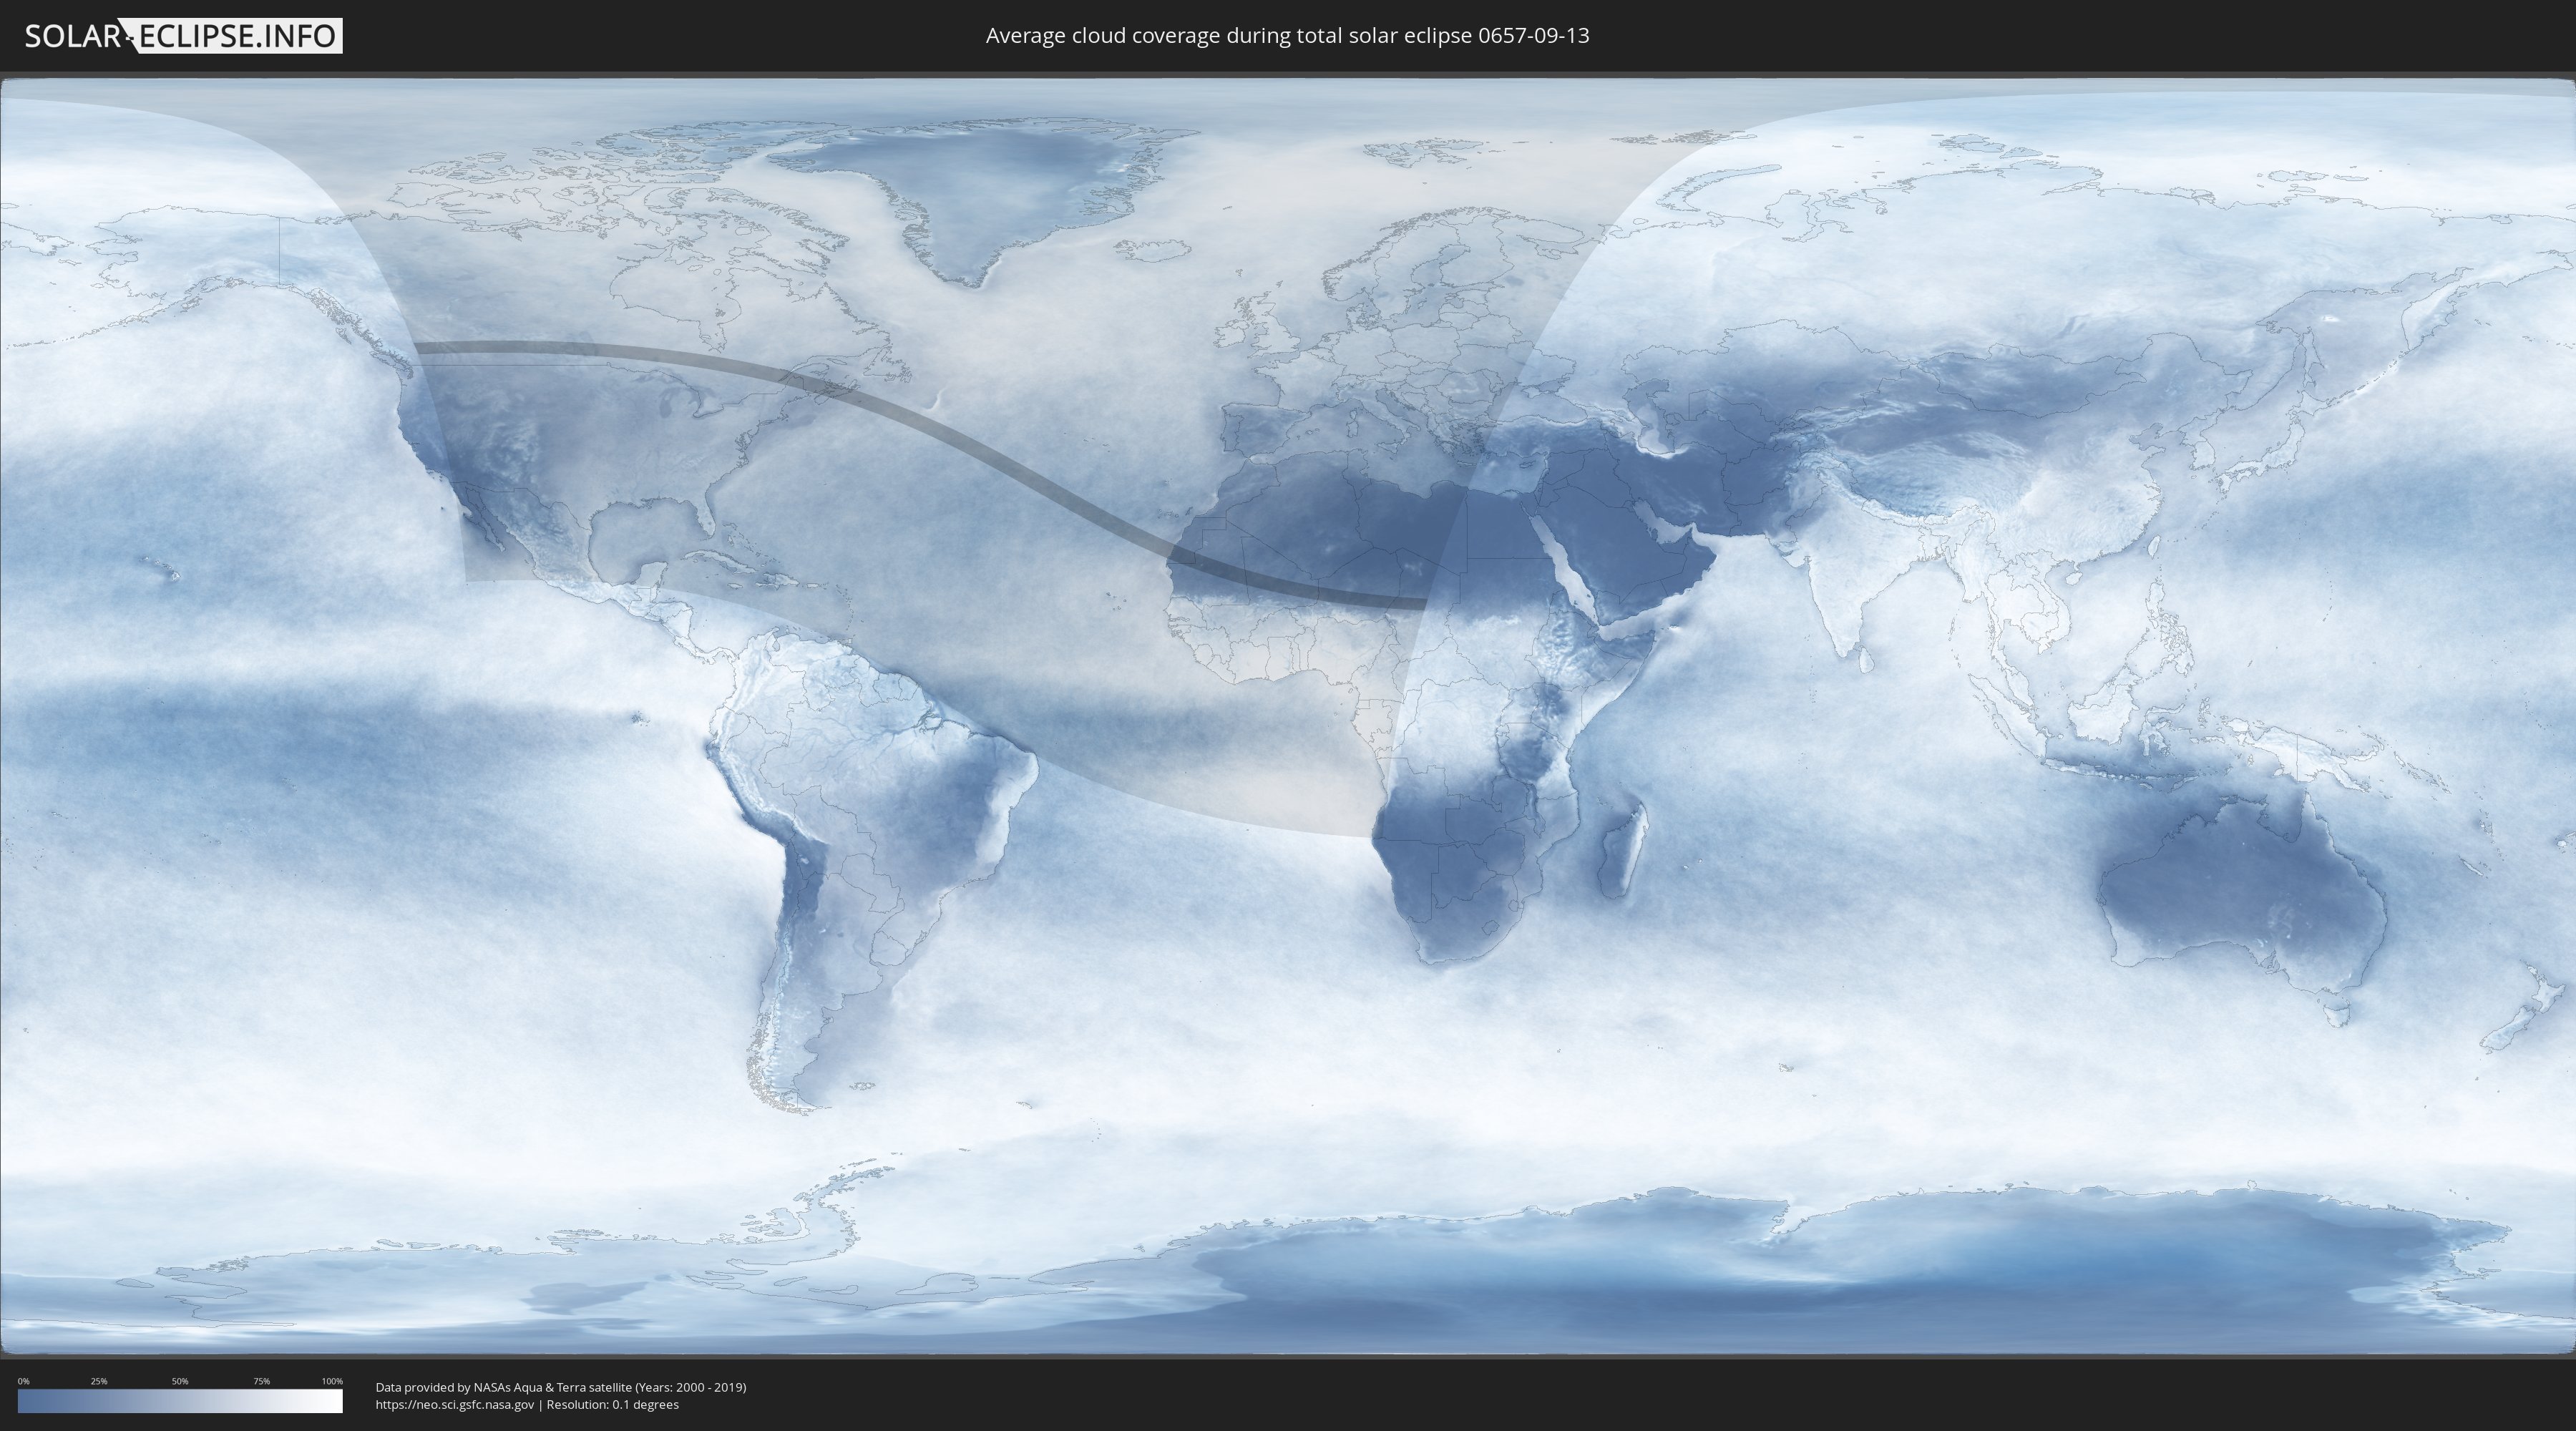Click the 25% legend label

click(x=99, y=1381)
